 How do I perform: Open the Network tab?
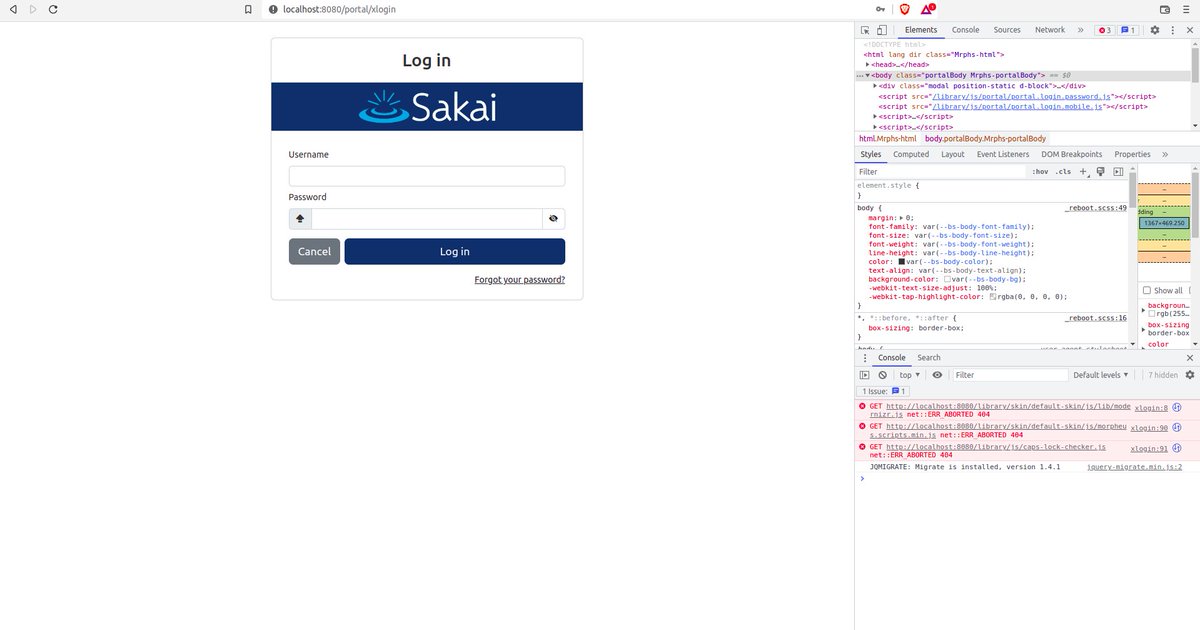pos(1050,30)
